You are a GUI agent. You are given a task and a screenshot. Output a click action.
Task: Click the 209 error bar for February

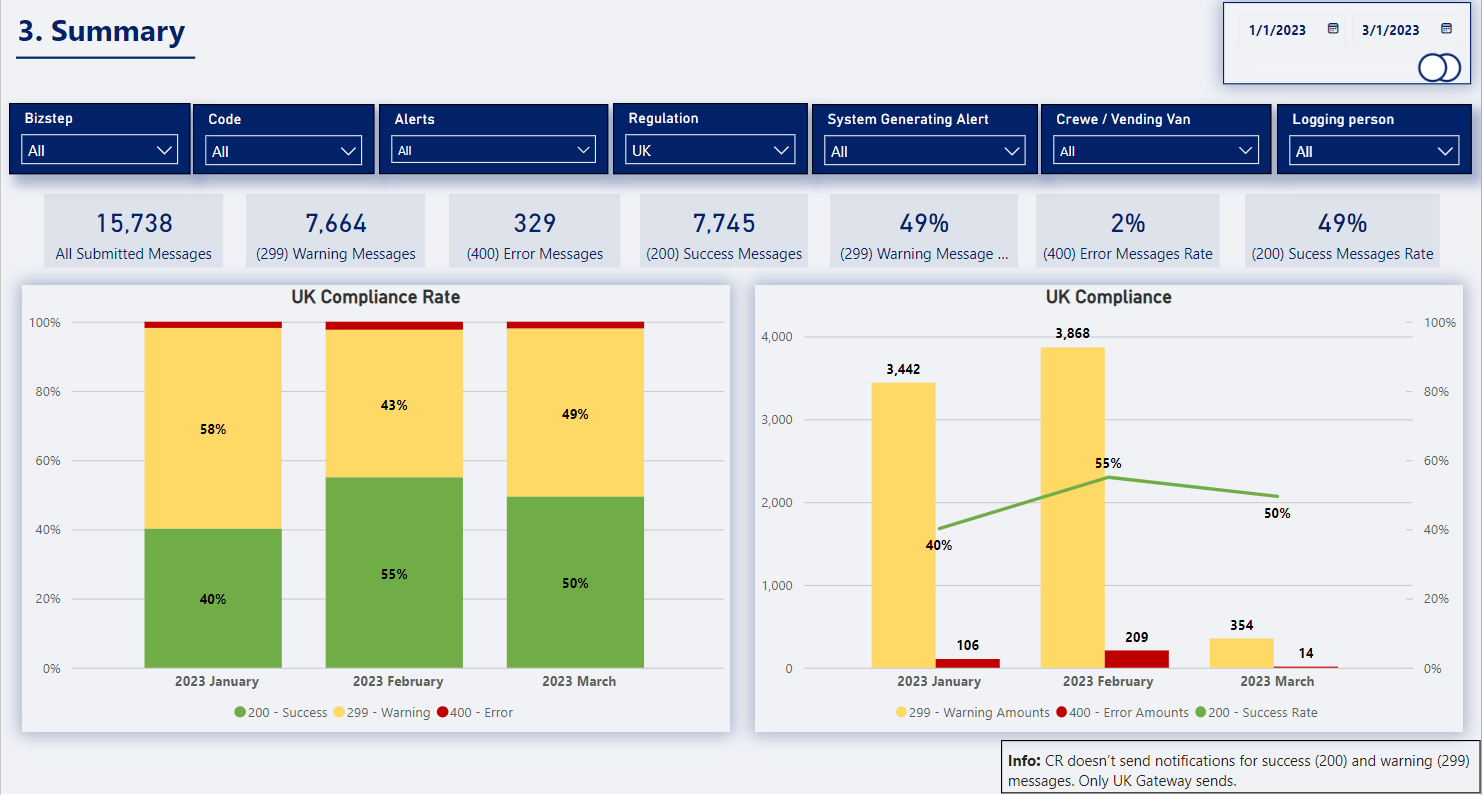[1137, 659]
